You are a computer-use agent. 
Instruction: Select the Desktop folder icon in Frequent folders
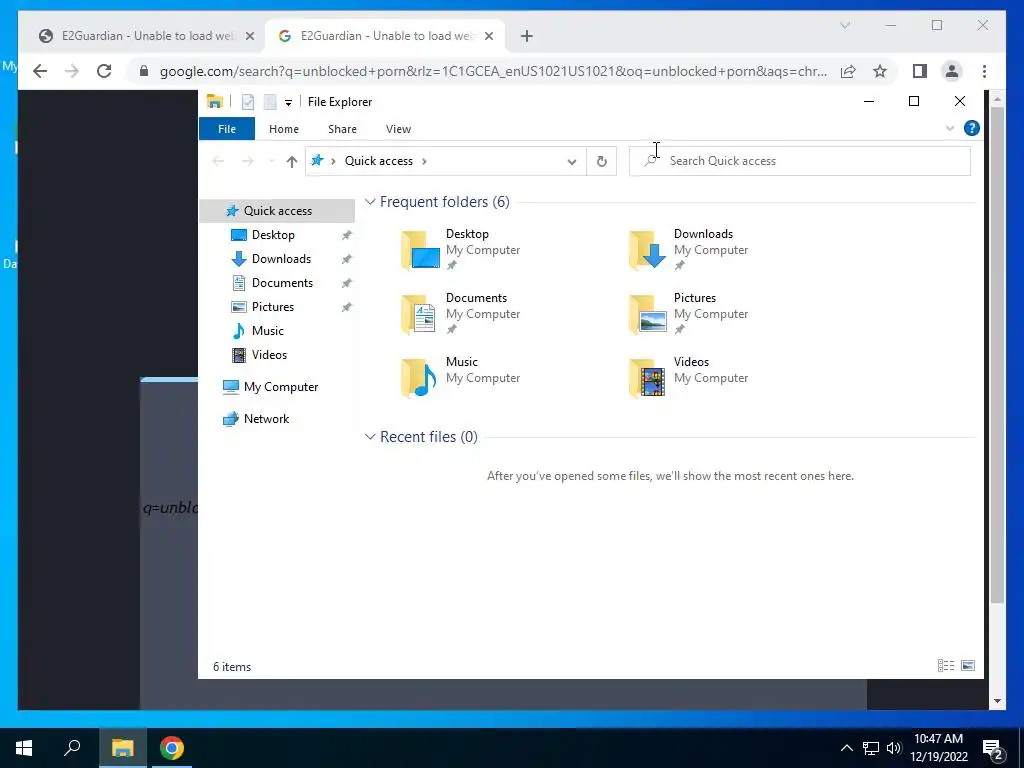(420, 249)
